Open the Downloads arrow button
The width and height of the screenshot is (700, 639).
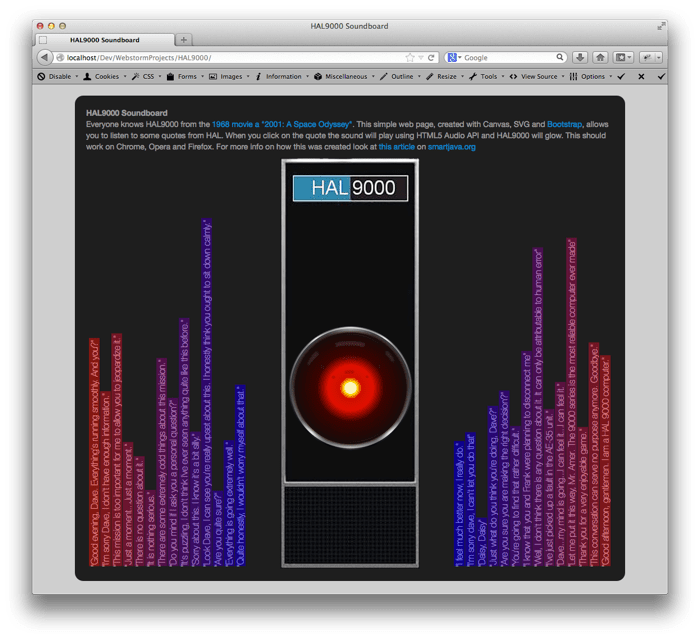click(x=580, y=57)
